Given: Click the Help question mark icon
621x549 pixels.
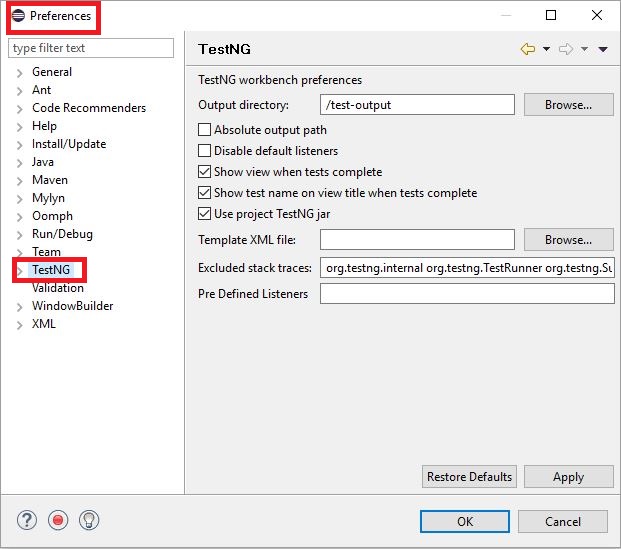Looking at the screenshot, I should coord(27,520).
